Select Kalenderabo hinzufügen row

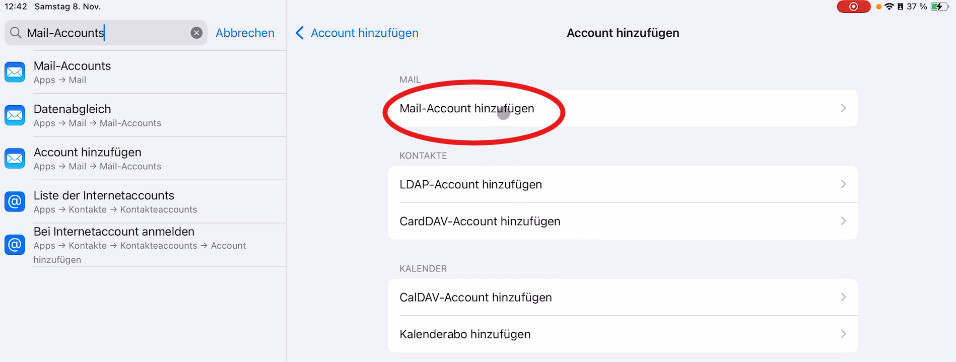pyautogui.click(x=622, y=335)
